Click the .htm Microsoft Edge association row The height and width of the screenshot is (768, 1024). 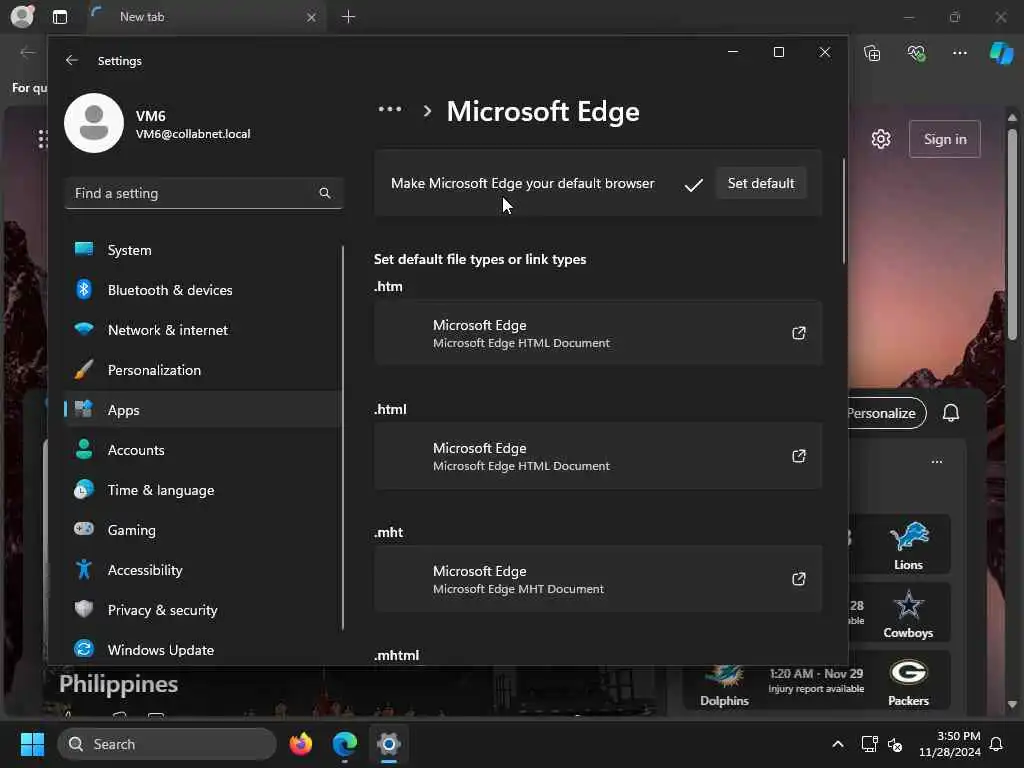point(598,333)
